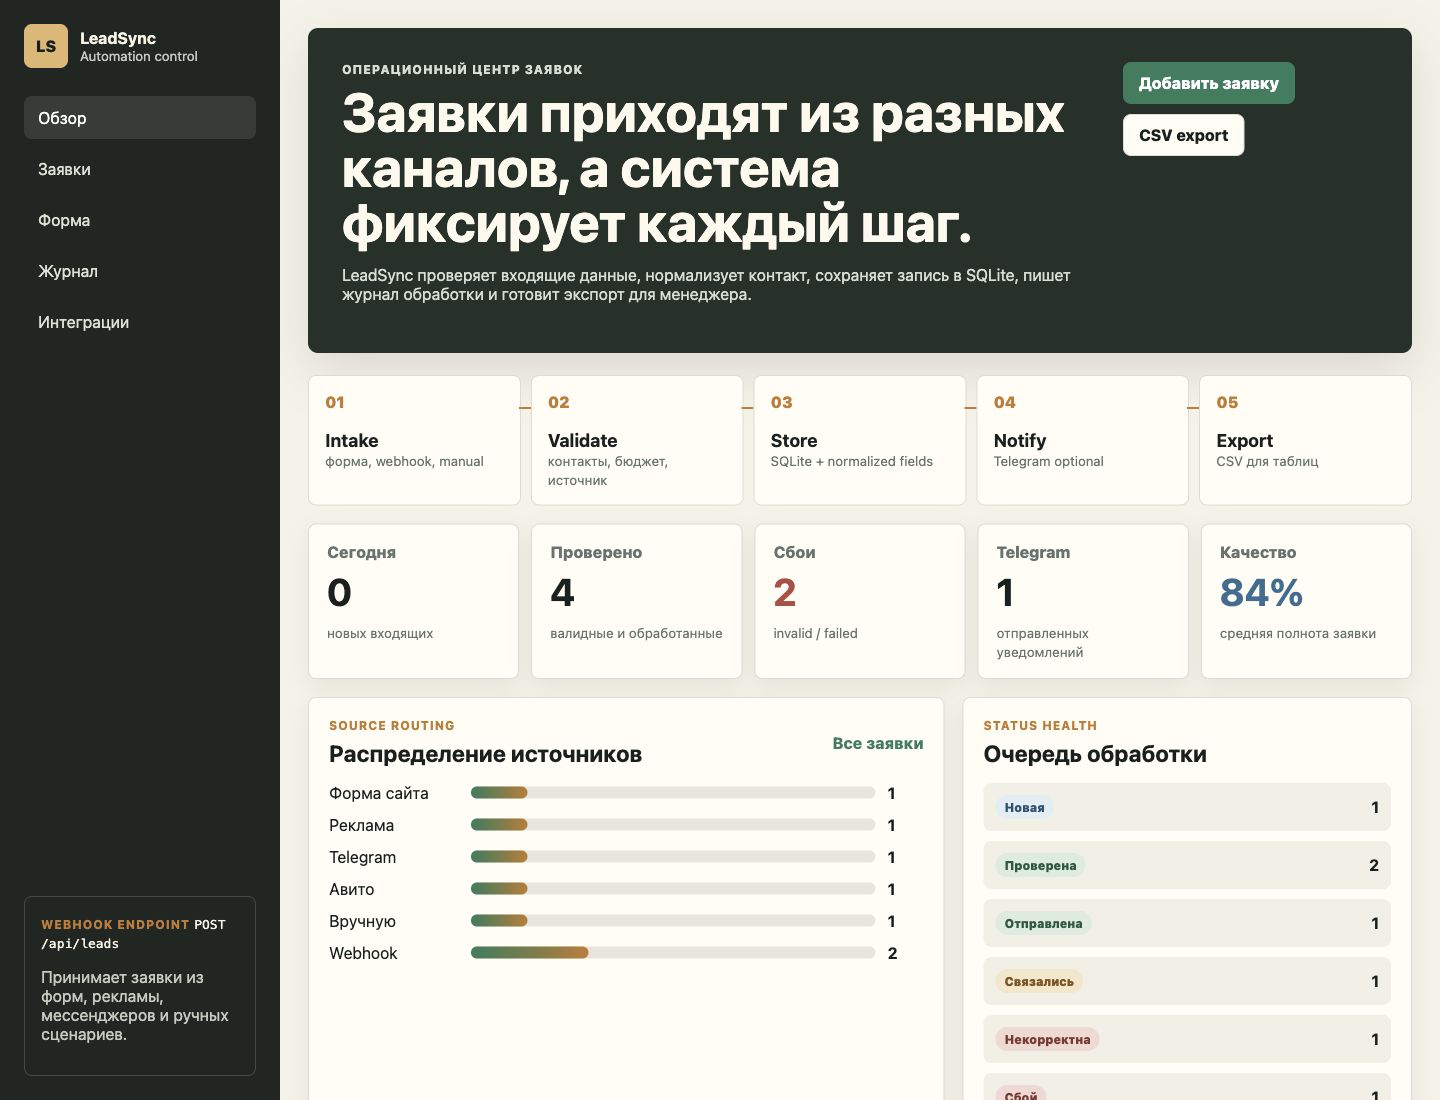Click the Проверена status badge
1440x1100 pixels.
1040,865
